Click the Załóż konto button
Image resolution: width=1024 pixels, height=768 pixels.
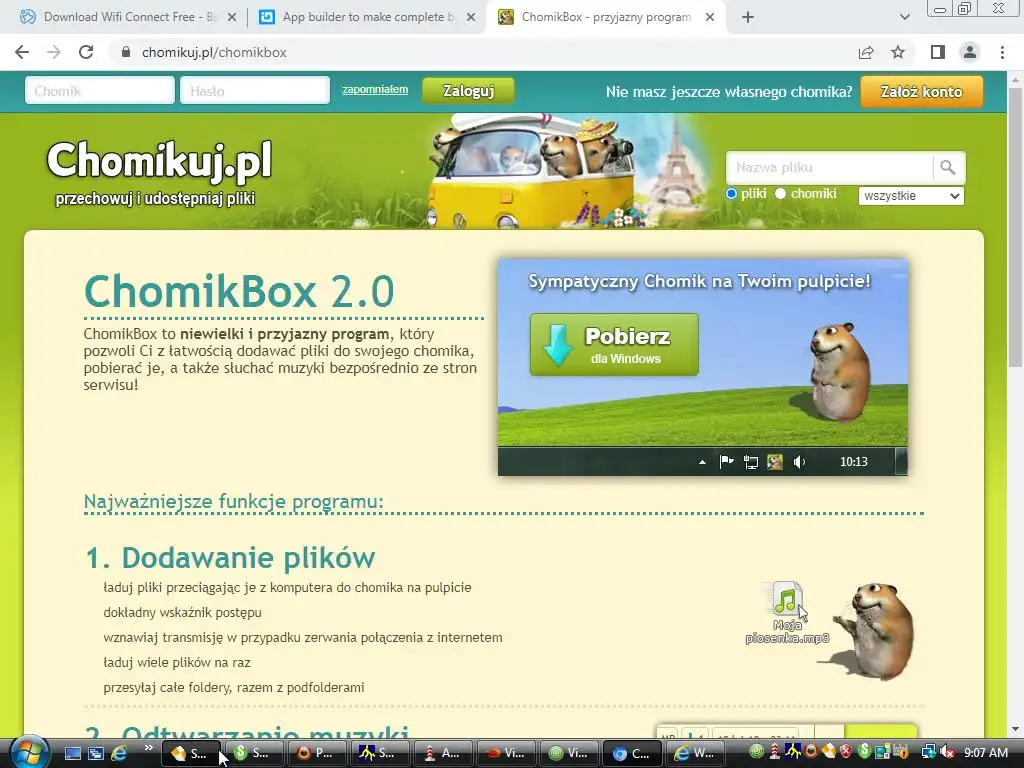921,91
